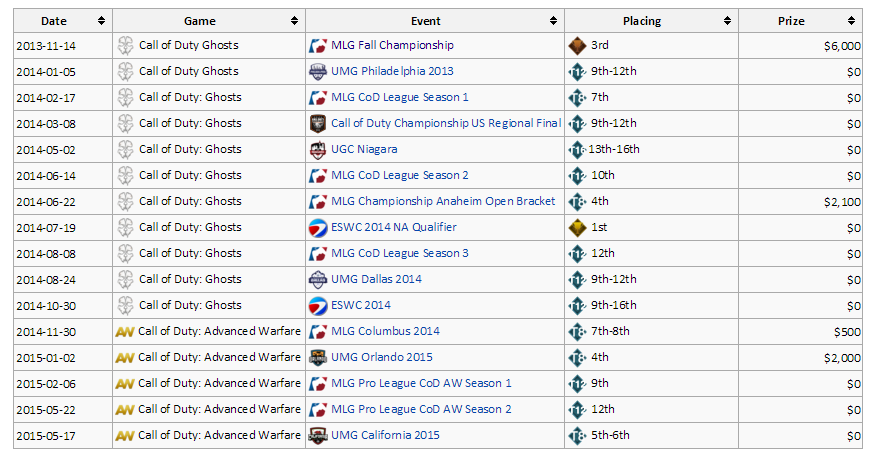
Task: Open the UMG California 2015 link
Action: [x=385, y=435]
